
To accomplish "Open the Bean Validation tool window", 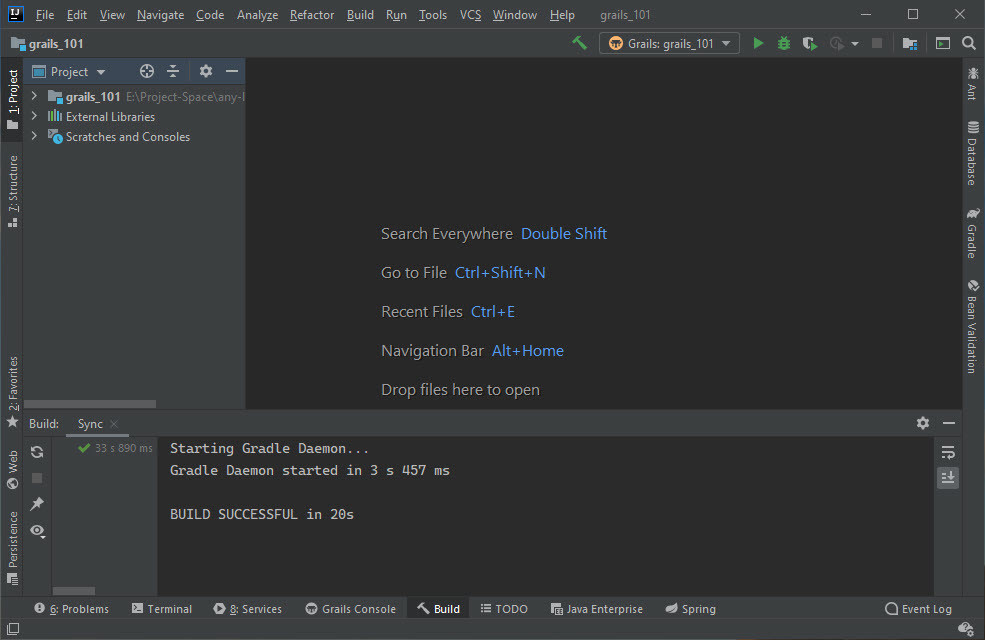I will tap(972, 326).
